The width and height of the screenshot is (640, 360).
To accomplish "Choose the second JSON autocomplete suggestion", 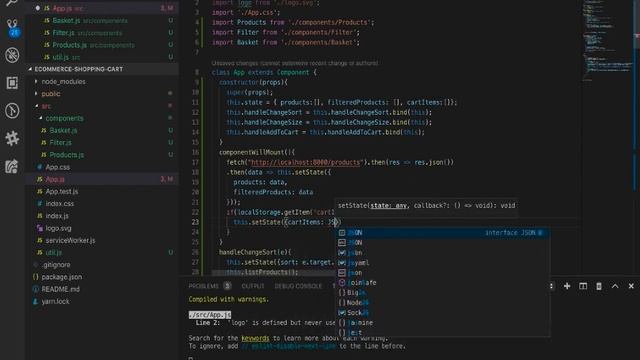I will (x=442, y=242).
